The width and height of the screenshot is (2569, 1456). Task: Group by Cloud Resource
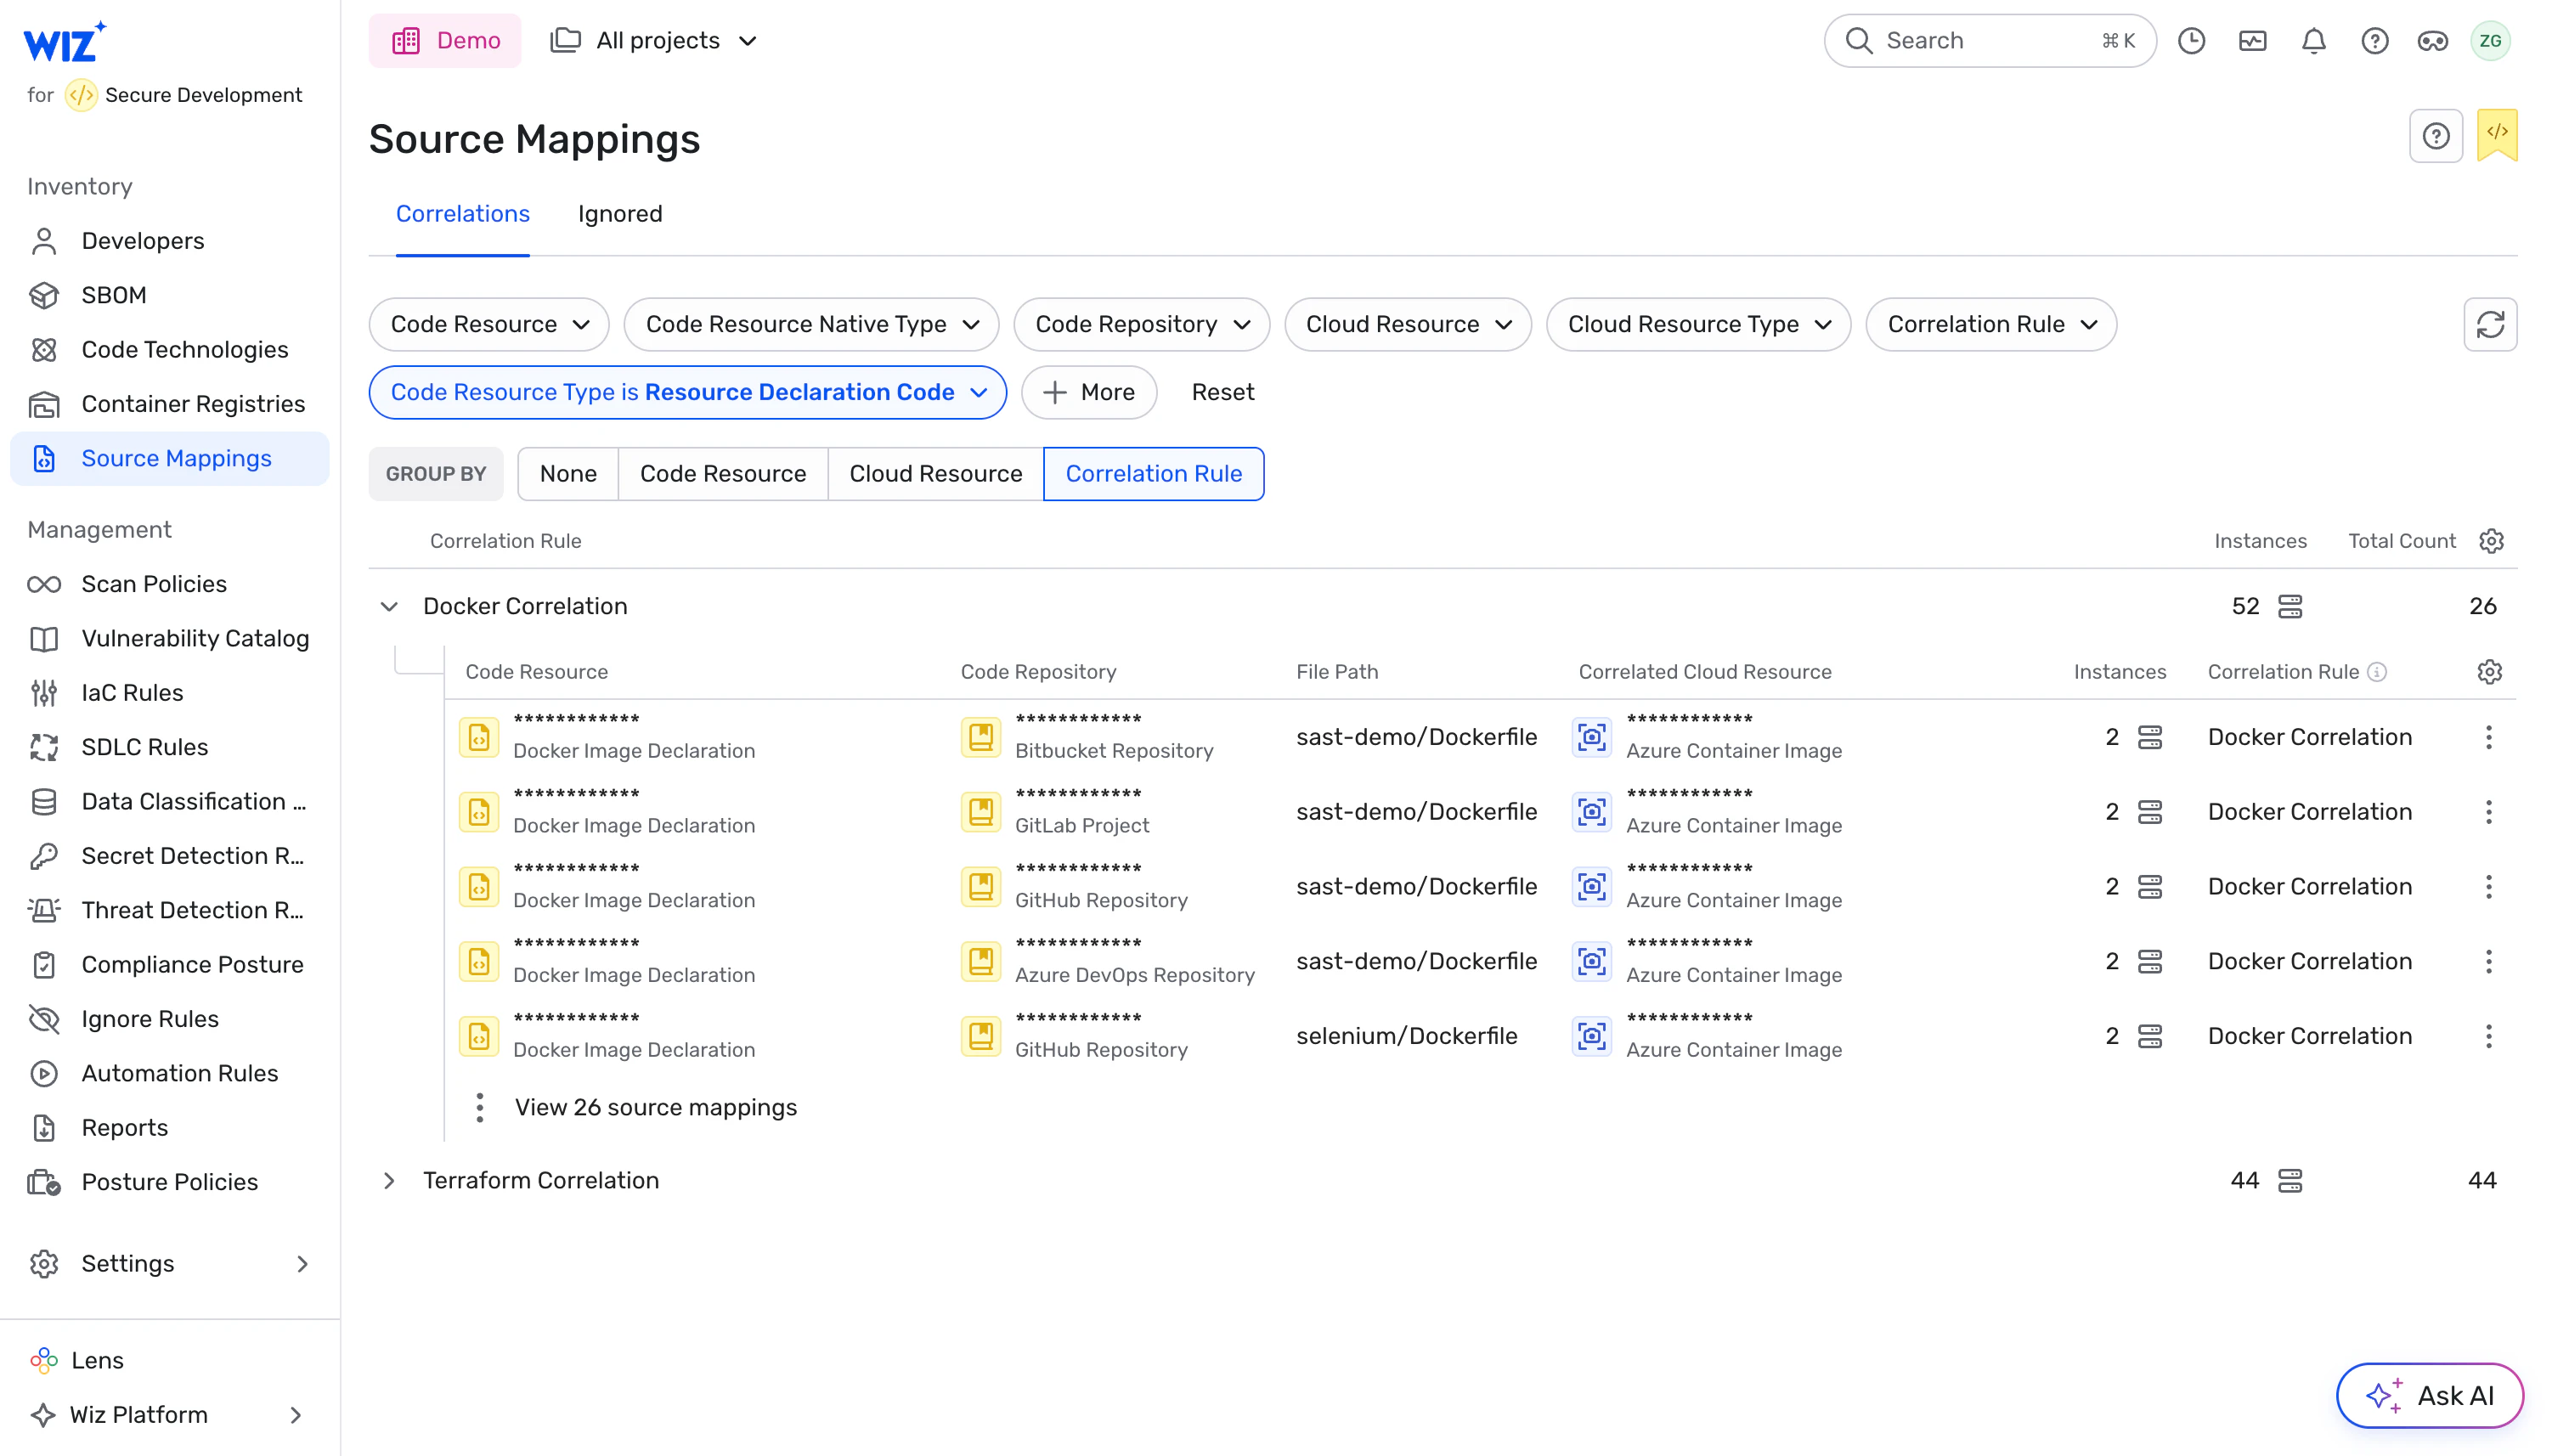[x=935, y=474]
